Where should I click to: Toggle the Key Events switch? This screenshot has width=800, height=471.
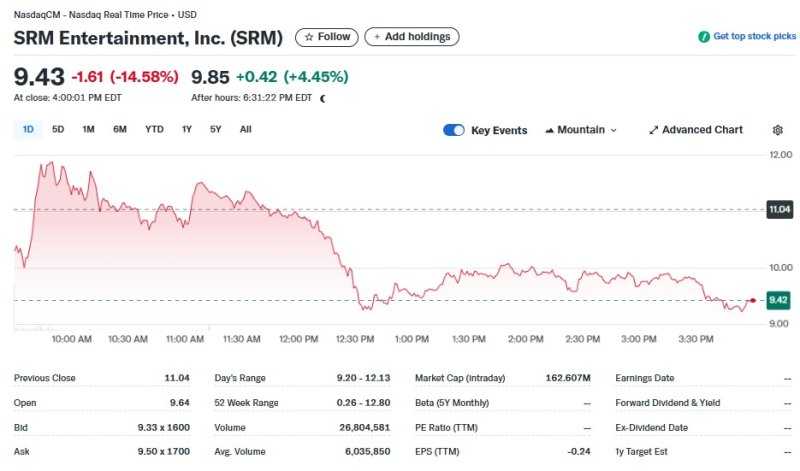click(x=454, y=130)
